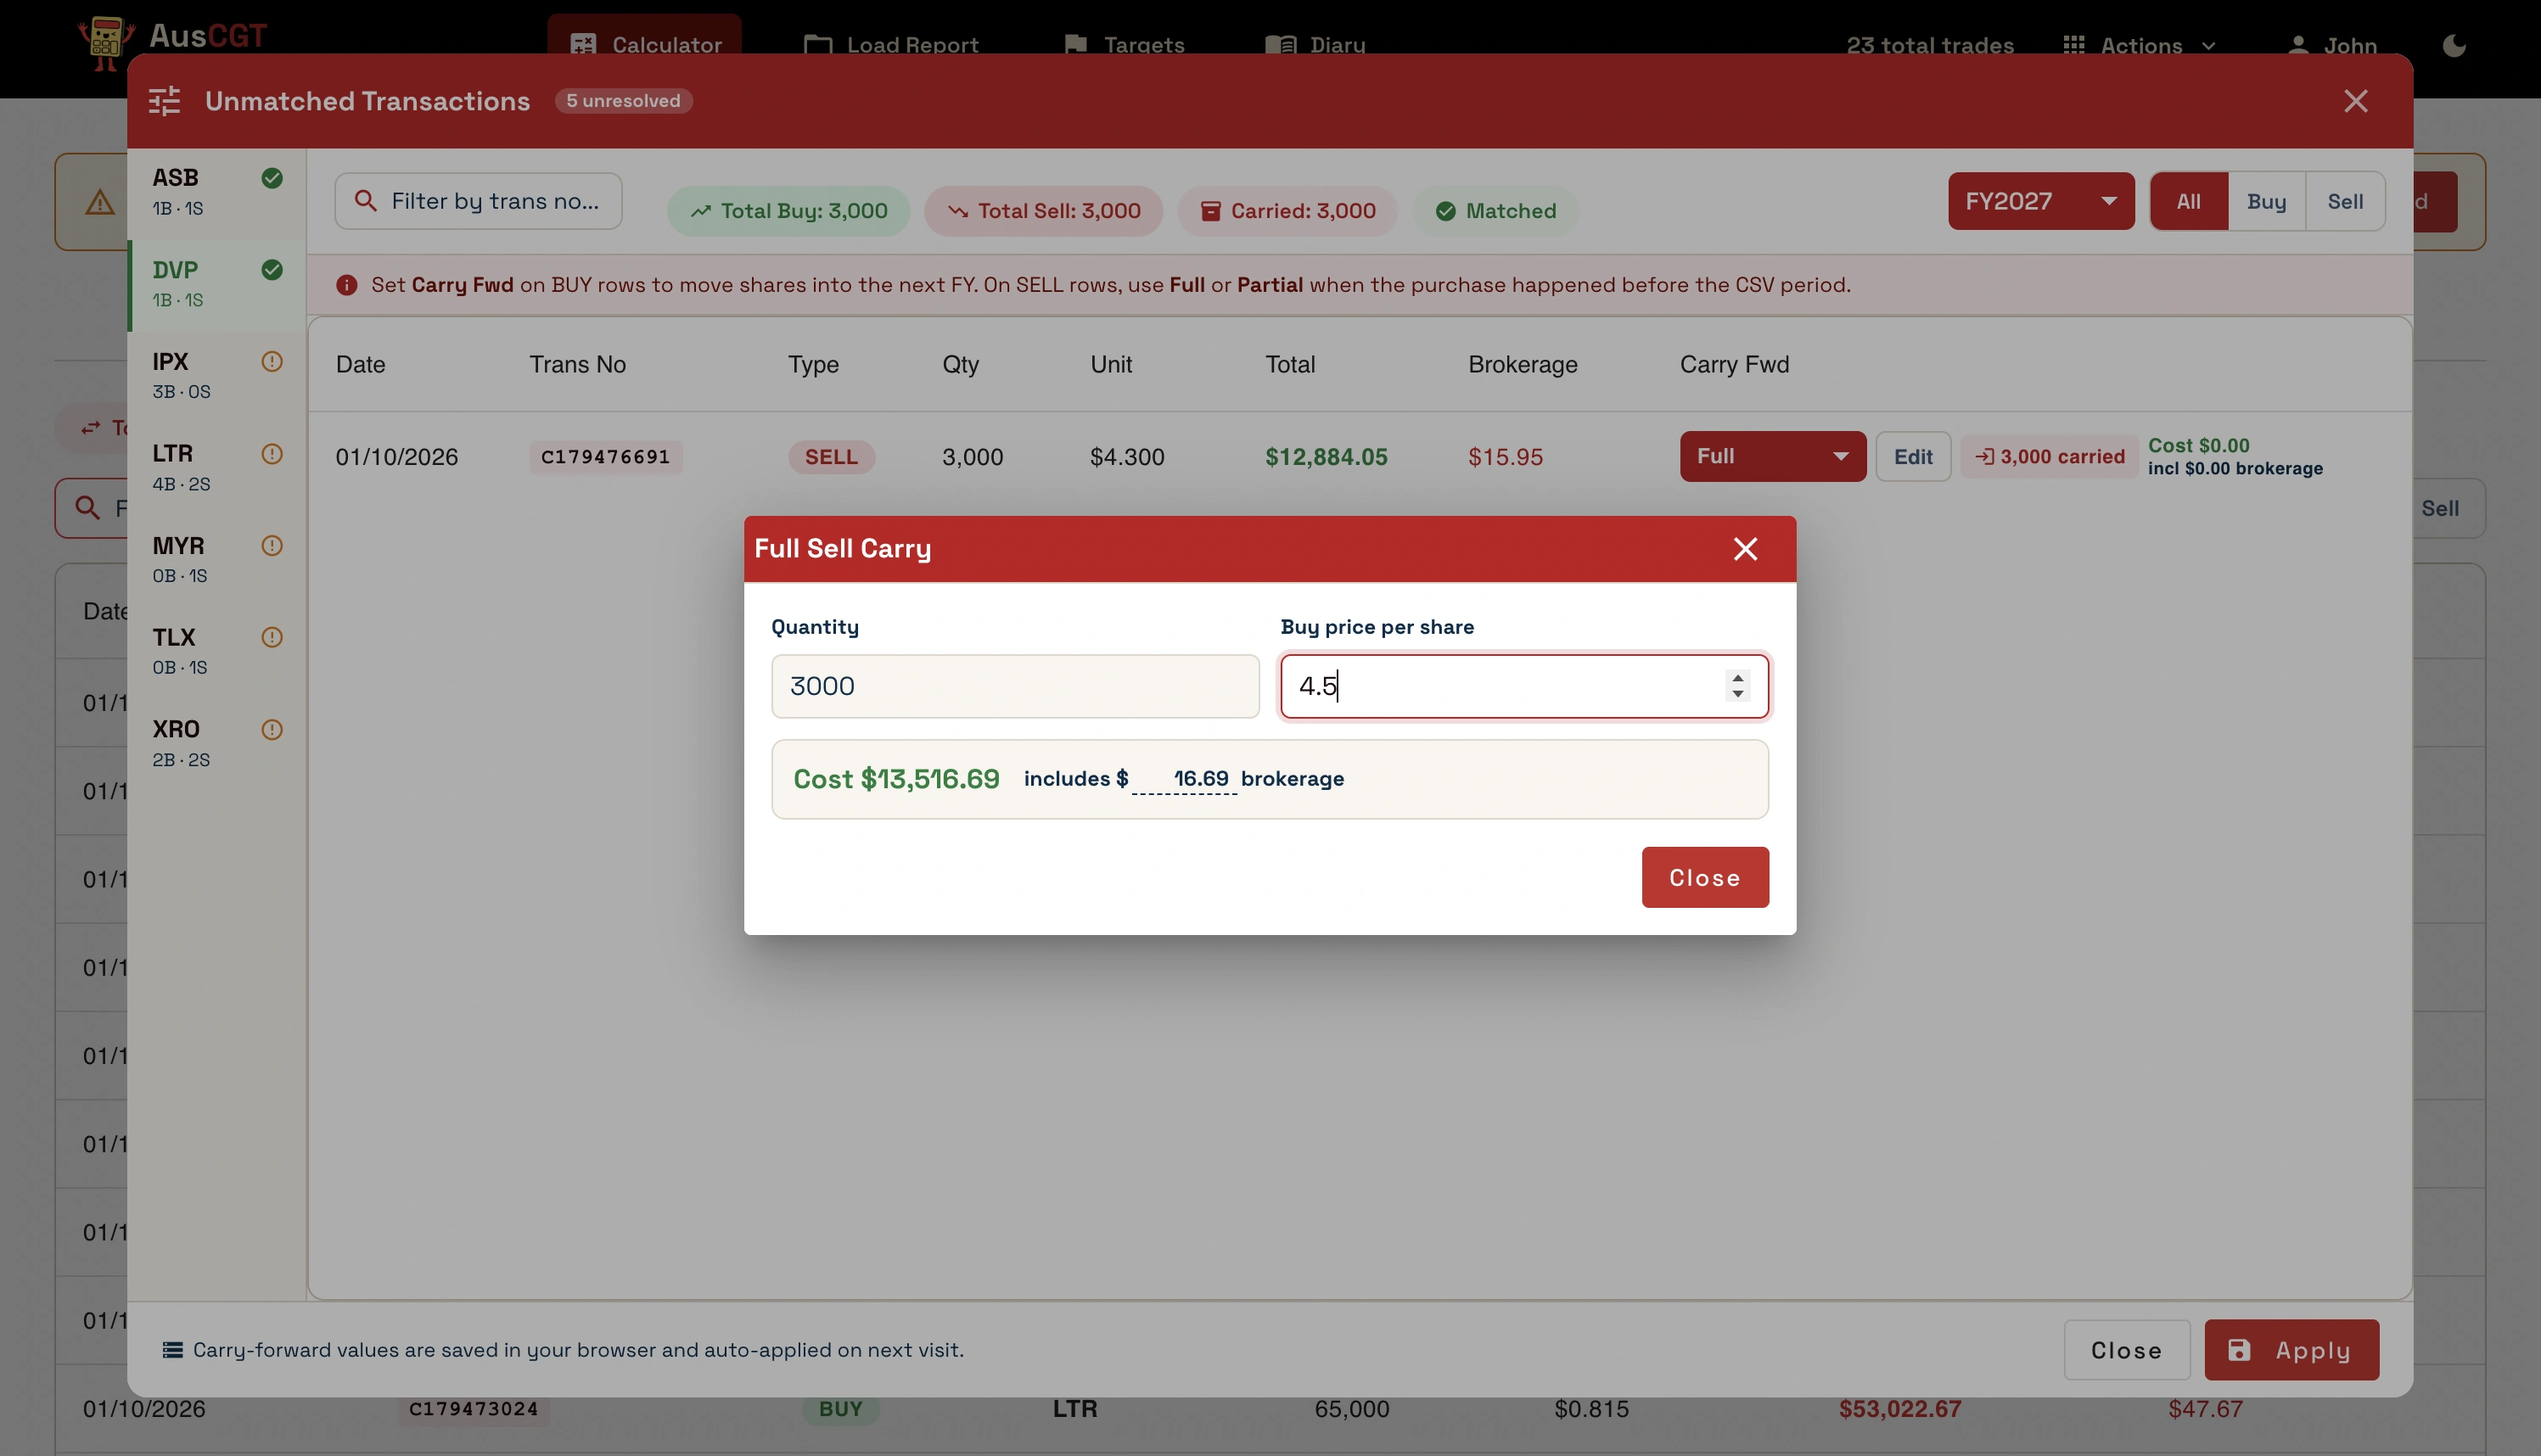Toggle dark mode moon icon
The image size is (2541, 1456).
(x=2454, y=45)
